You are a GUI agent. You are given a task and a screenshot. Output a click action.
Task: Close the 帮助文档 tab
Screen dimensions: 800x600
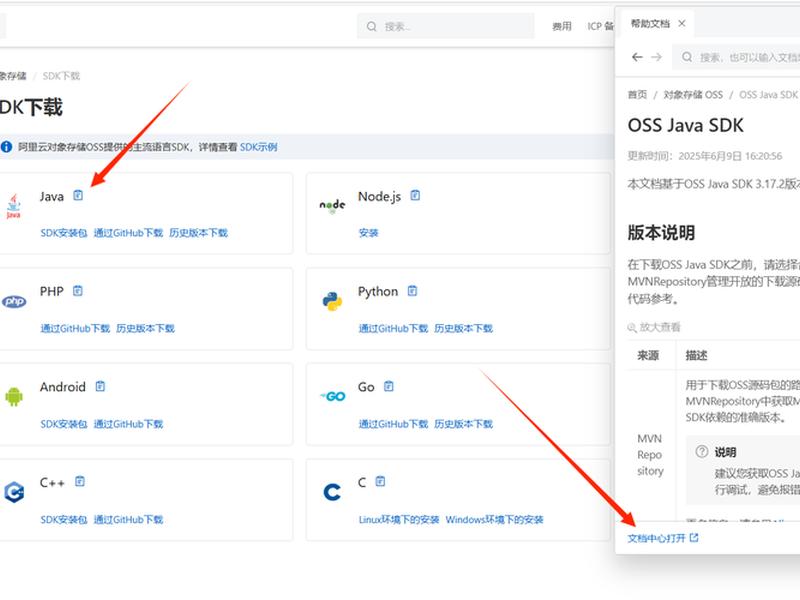(x=682, y=23)
